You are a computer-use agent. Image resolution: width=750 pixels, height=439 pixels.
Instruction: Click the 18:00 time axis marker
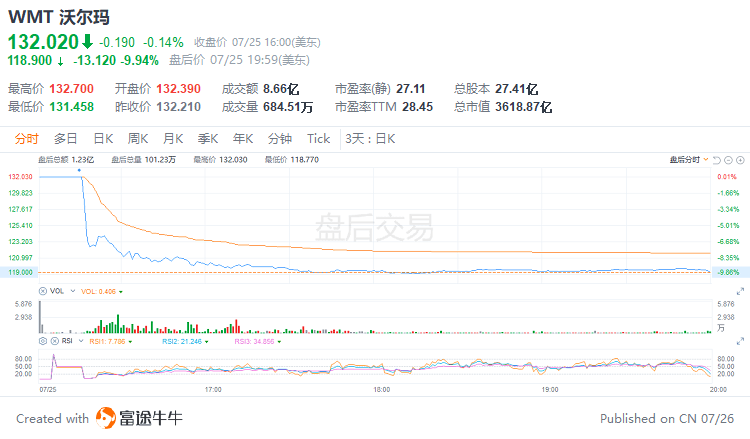point(382,390)
